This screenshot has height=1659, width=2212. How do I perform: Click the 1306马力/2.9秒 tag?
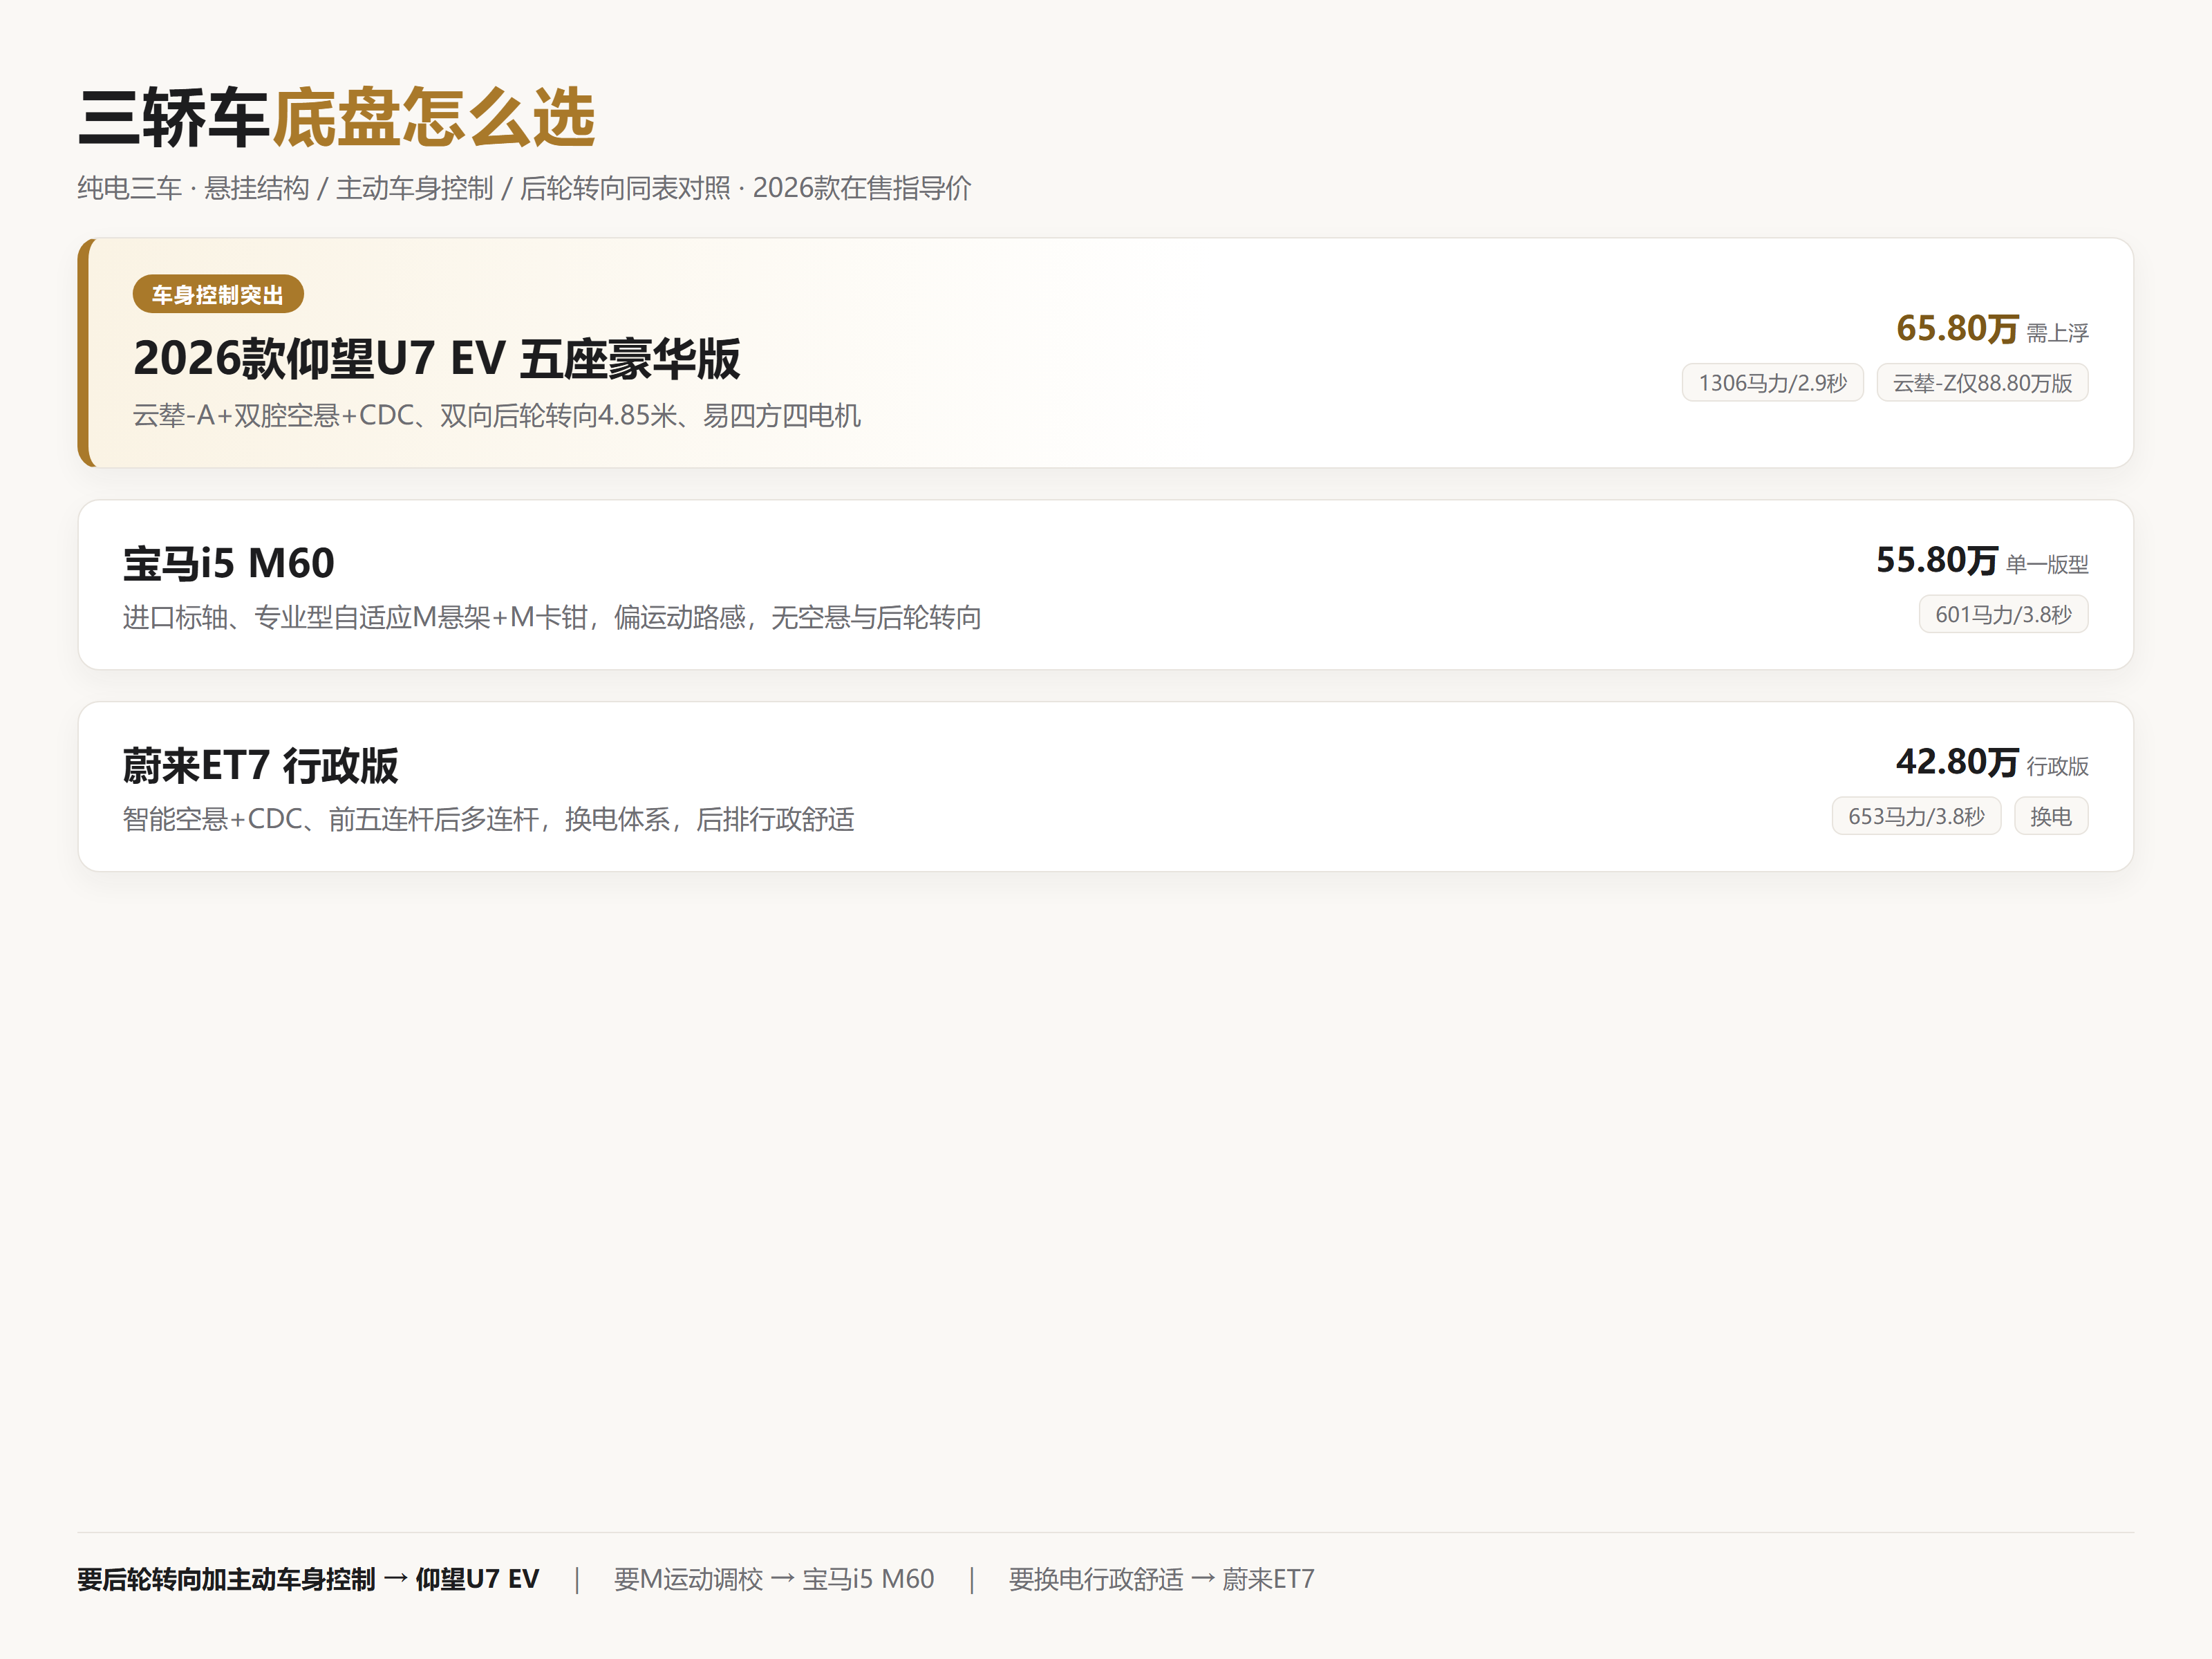click(x=1772, y=383)
